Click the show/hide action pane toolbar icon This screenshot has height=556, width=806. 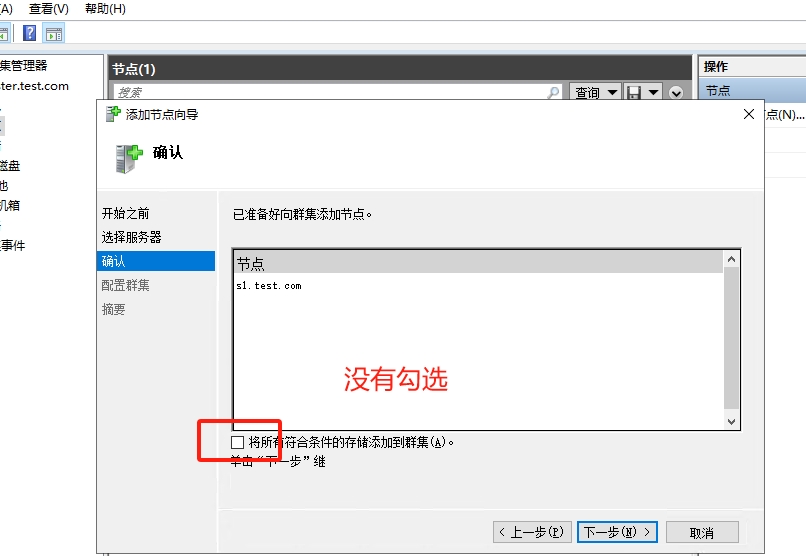(54, 34)
